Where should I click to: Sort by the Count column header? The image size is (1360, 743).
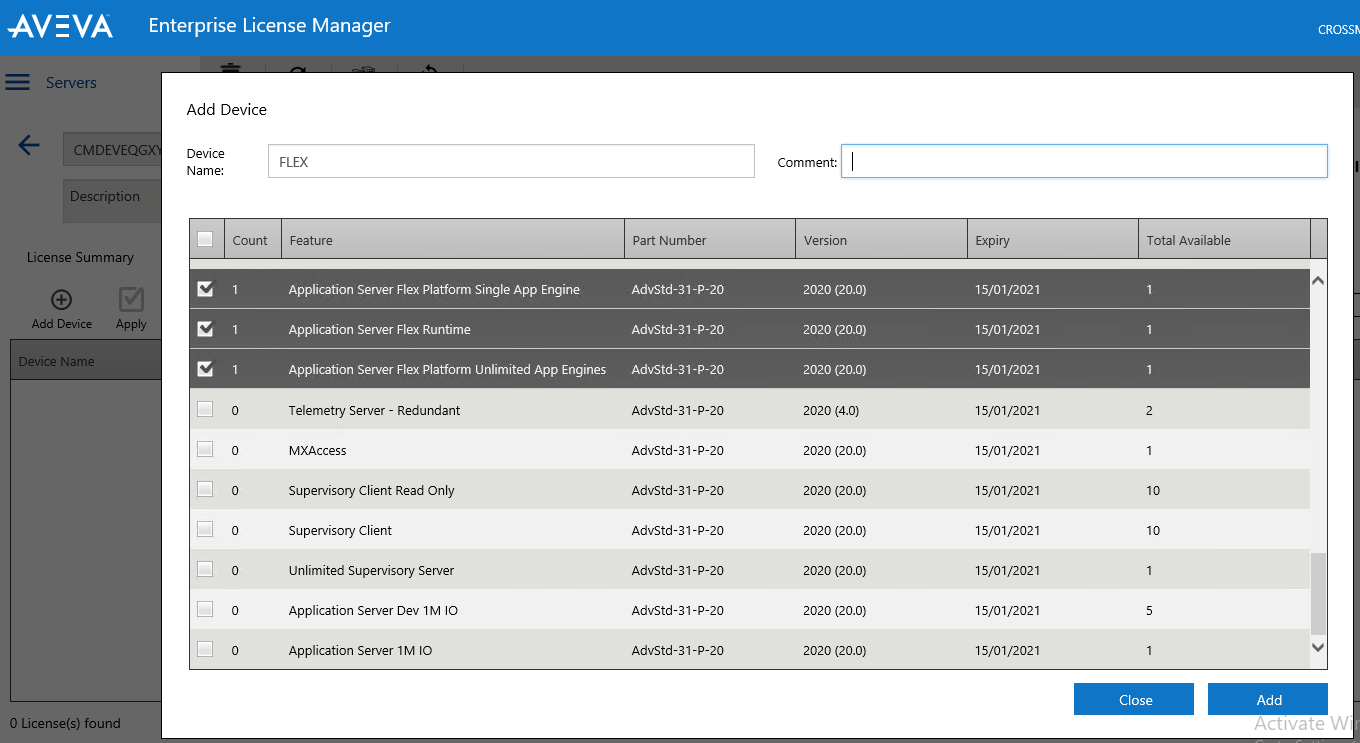[x=253, y=240]
